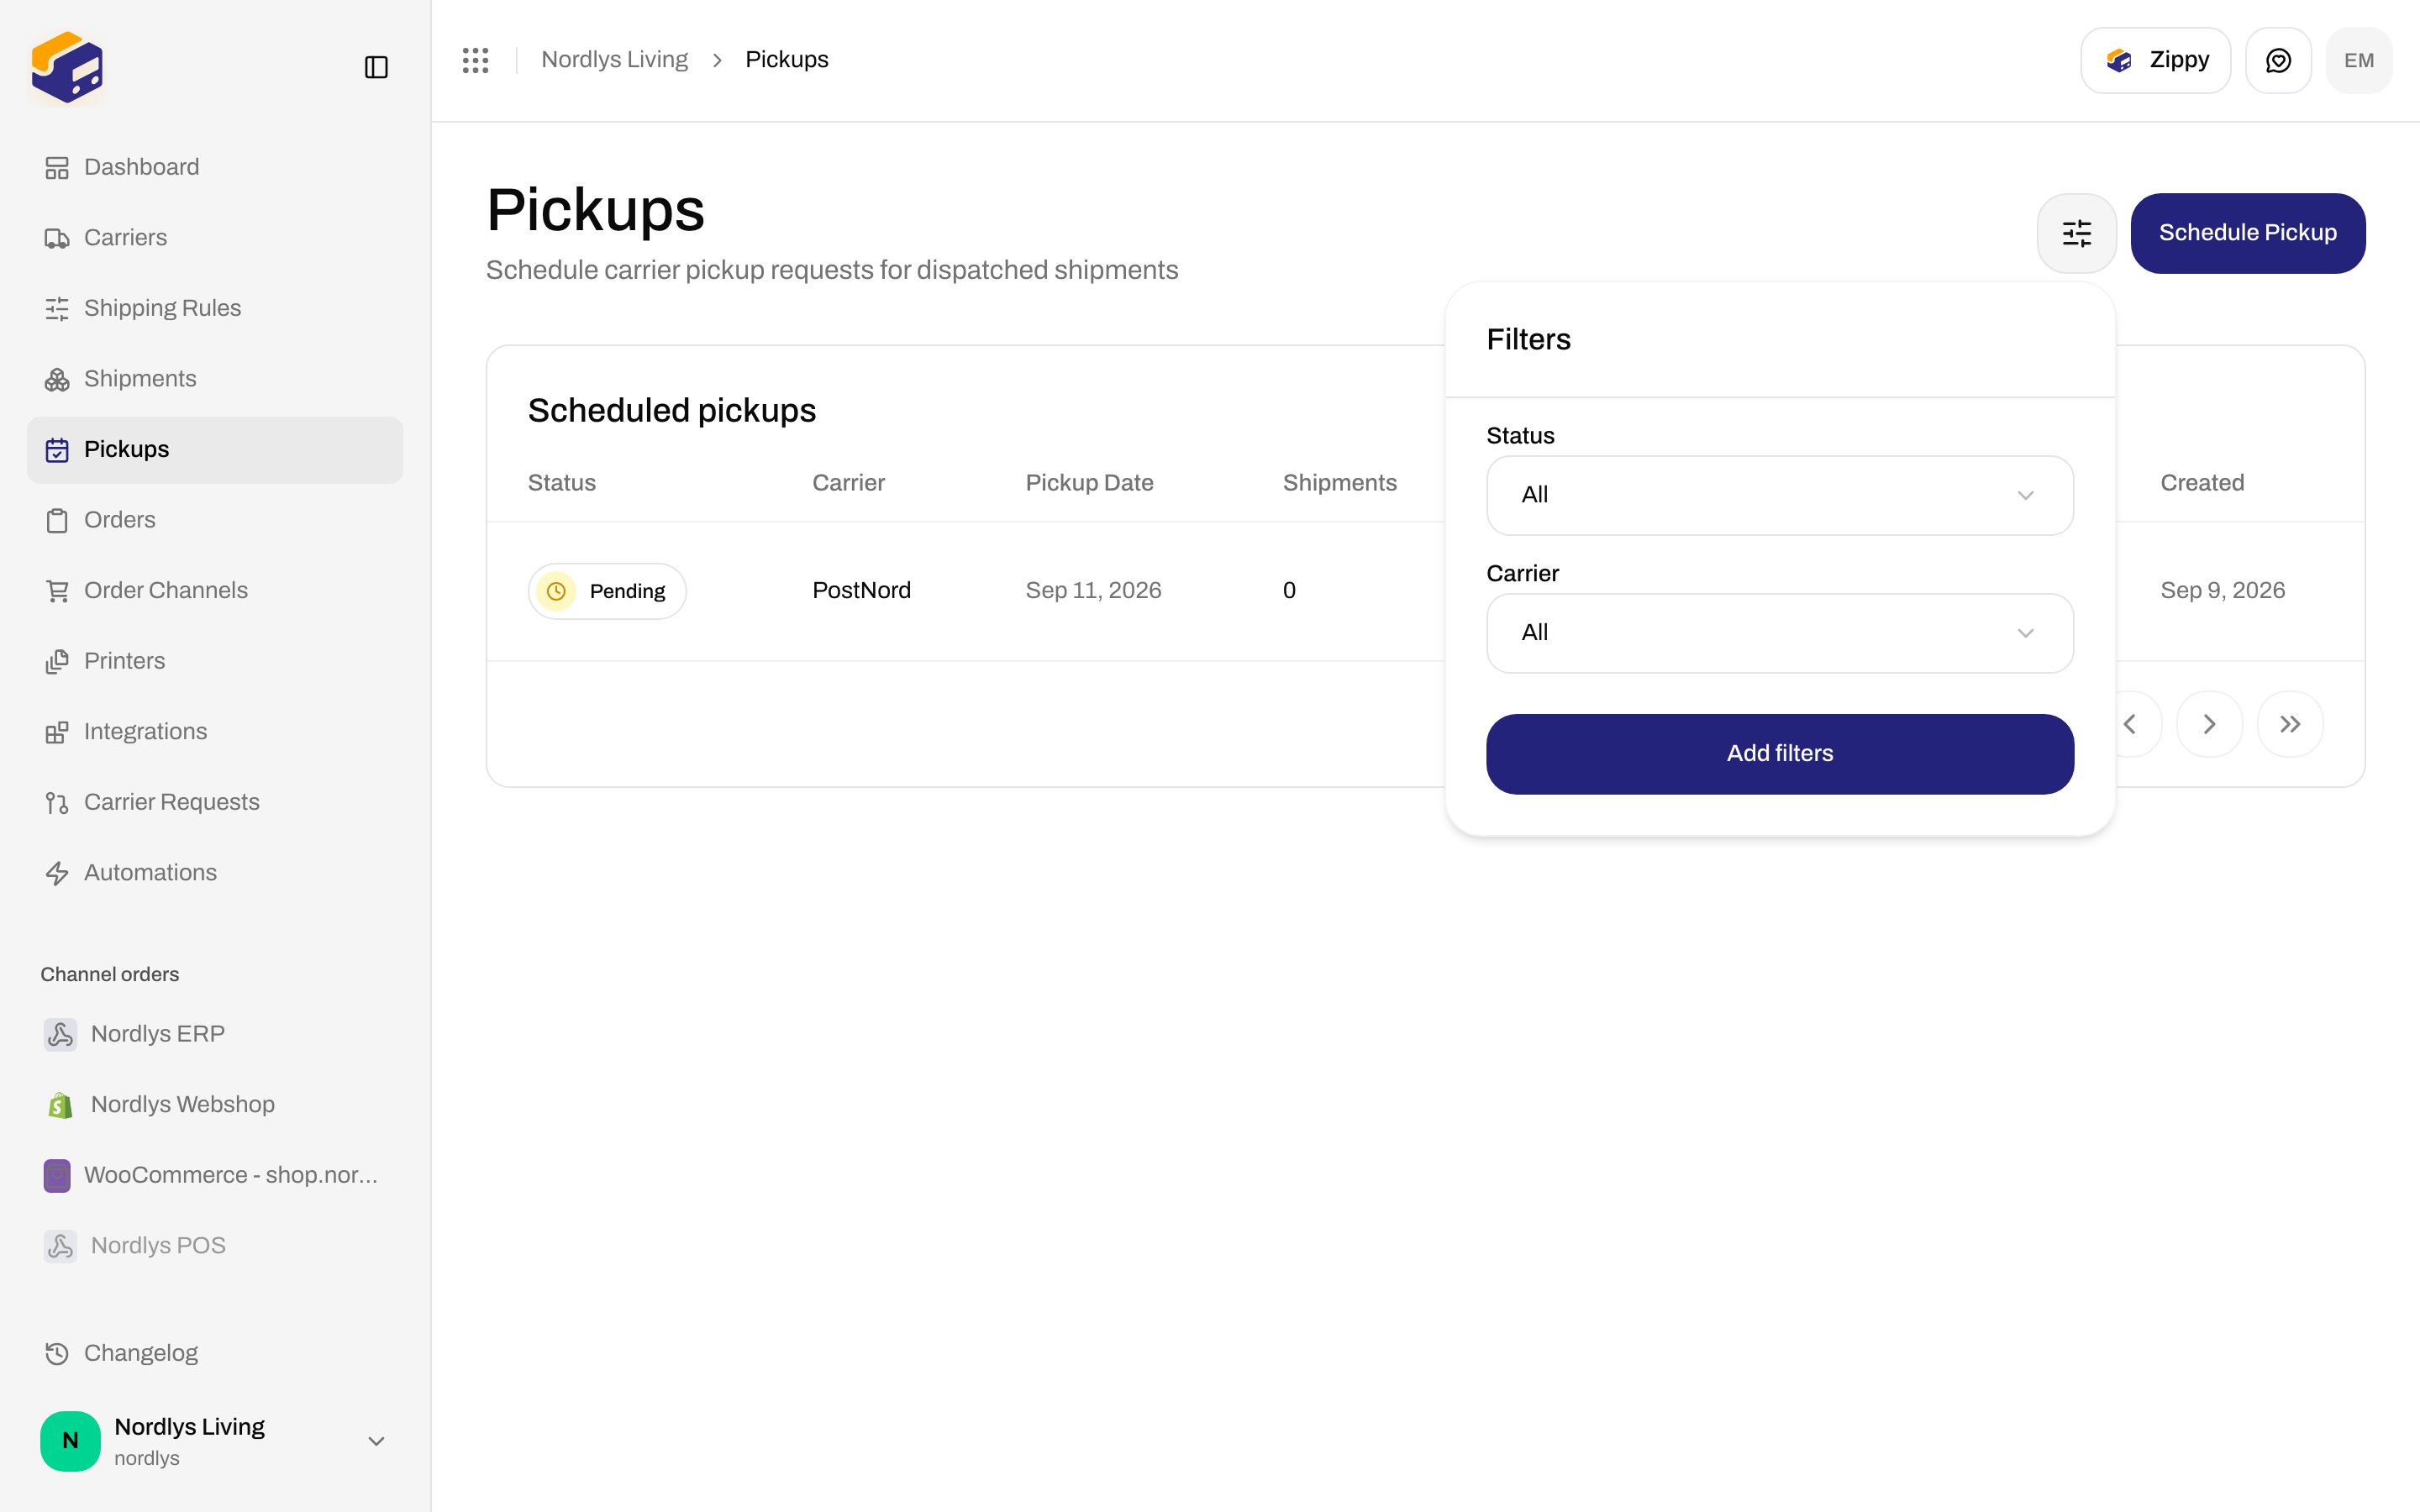The height and width of the screenshot is (1512, 2420).
Task: Click the Zippy button logo icon
Action: [x=2118, y=60]
